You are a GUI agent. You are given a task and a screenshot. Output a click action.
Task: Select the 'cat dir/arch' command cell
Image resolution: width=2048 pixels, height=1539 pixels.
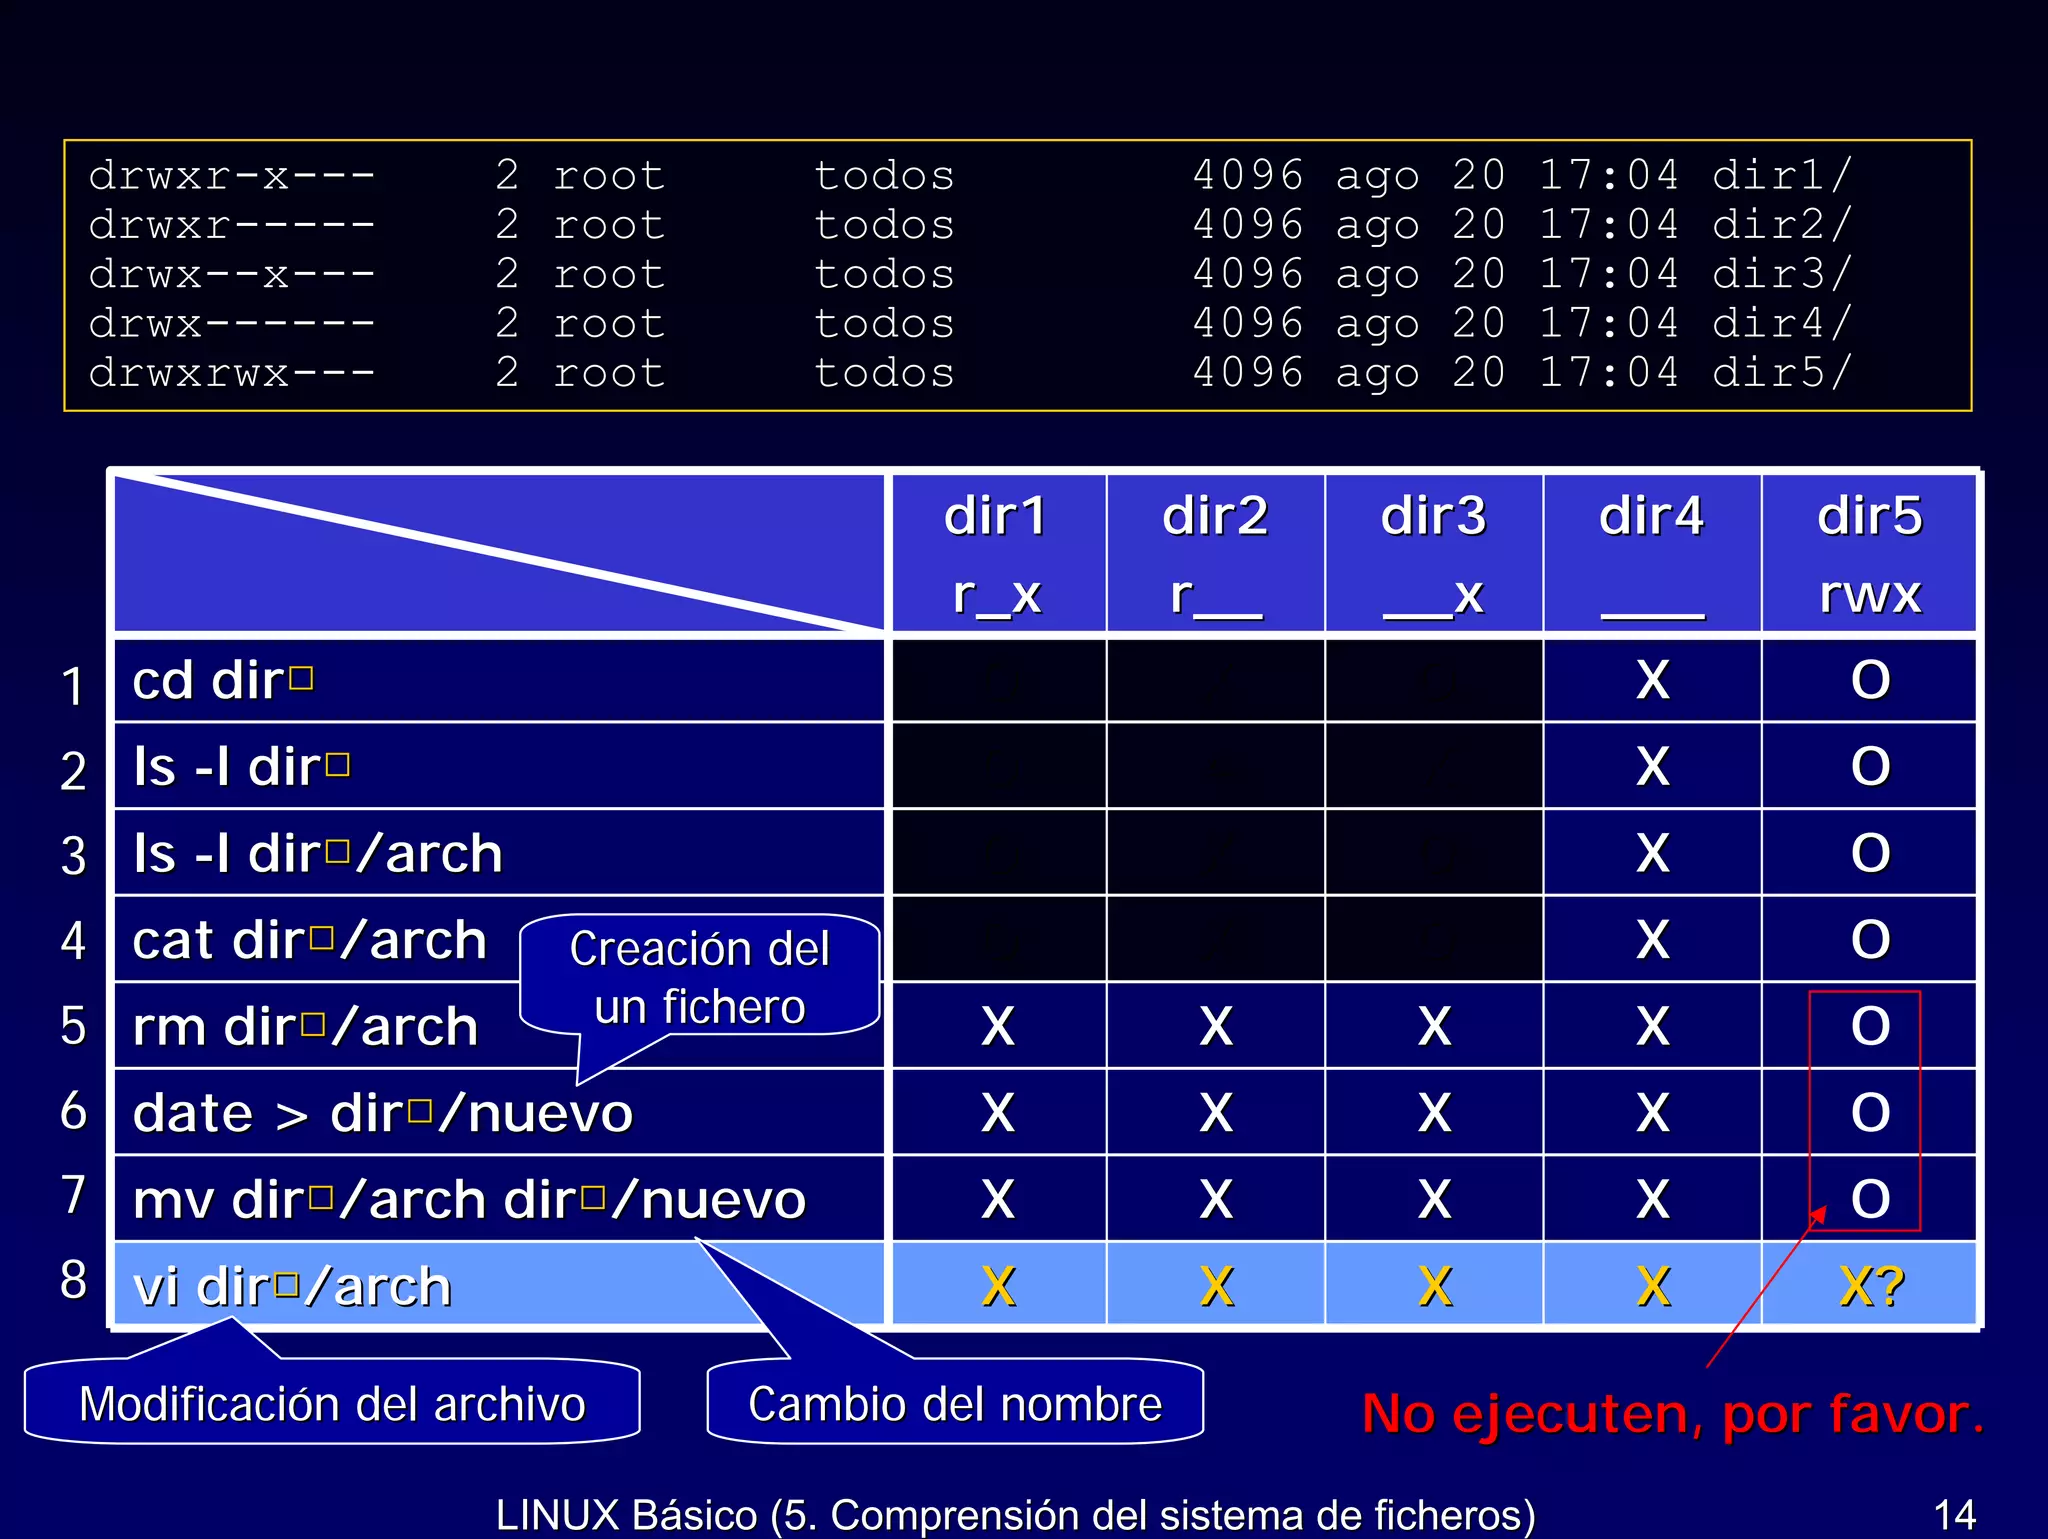[499, 939]
